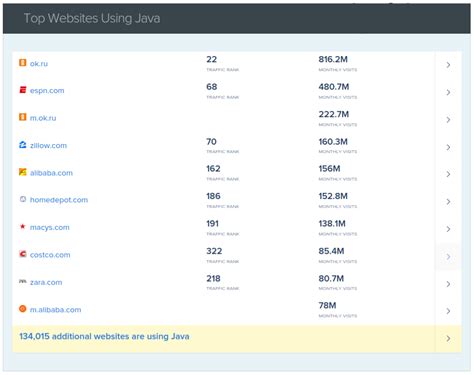Open the costco.com row chevron
474x375 pixels.
click(x=448, y=257)
